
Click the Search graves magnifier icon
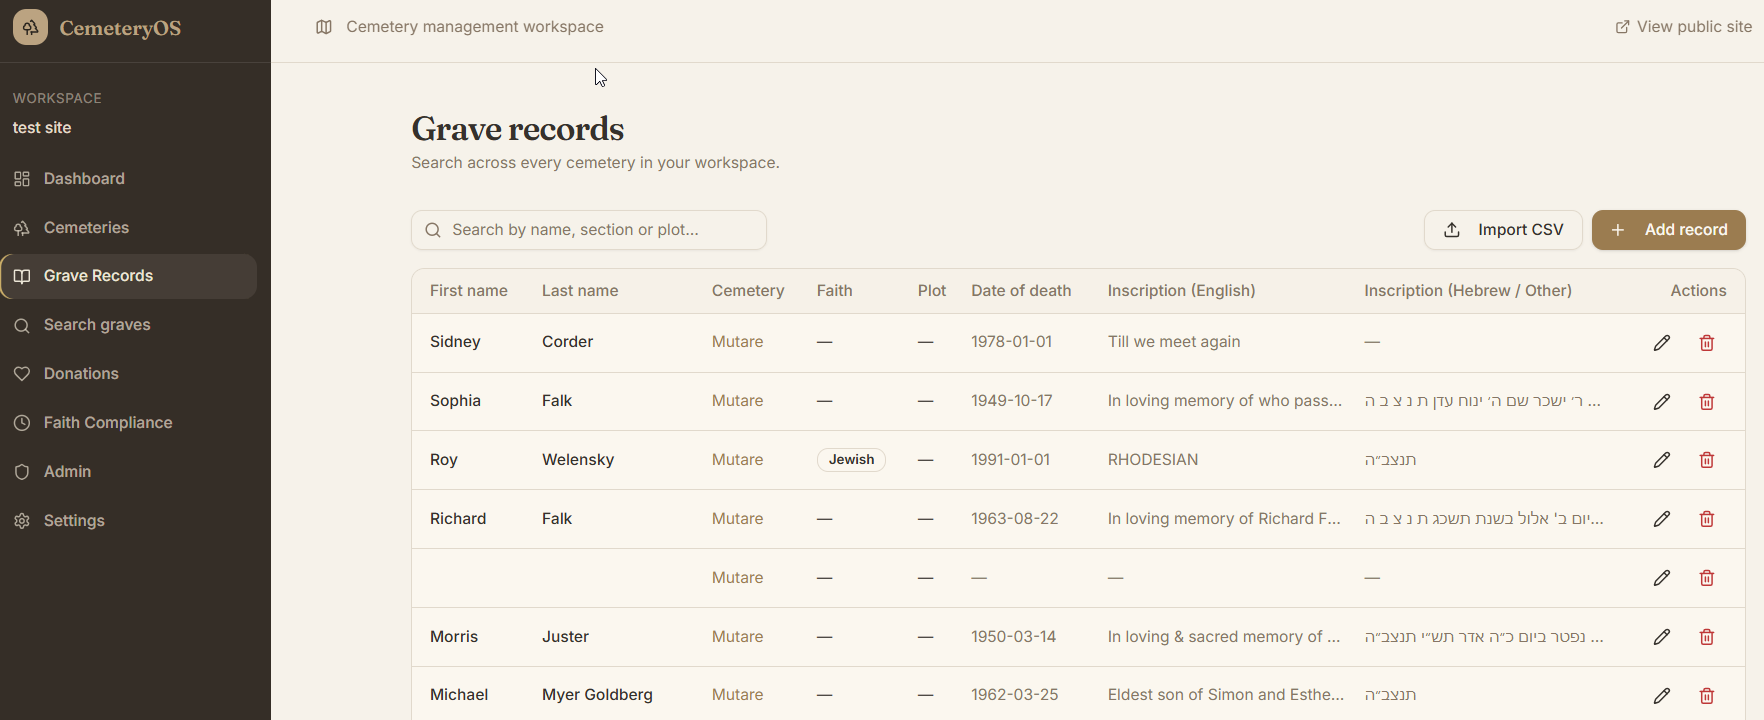pos(22,325)
